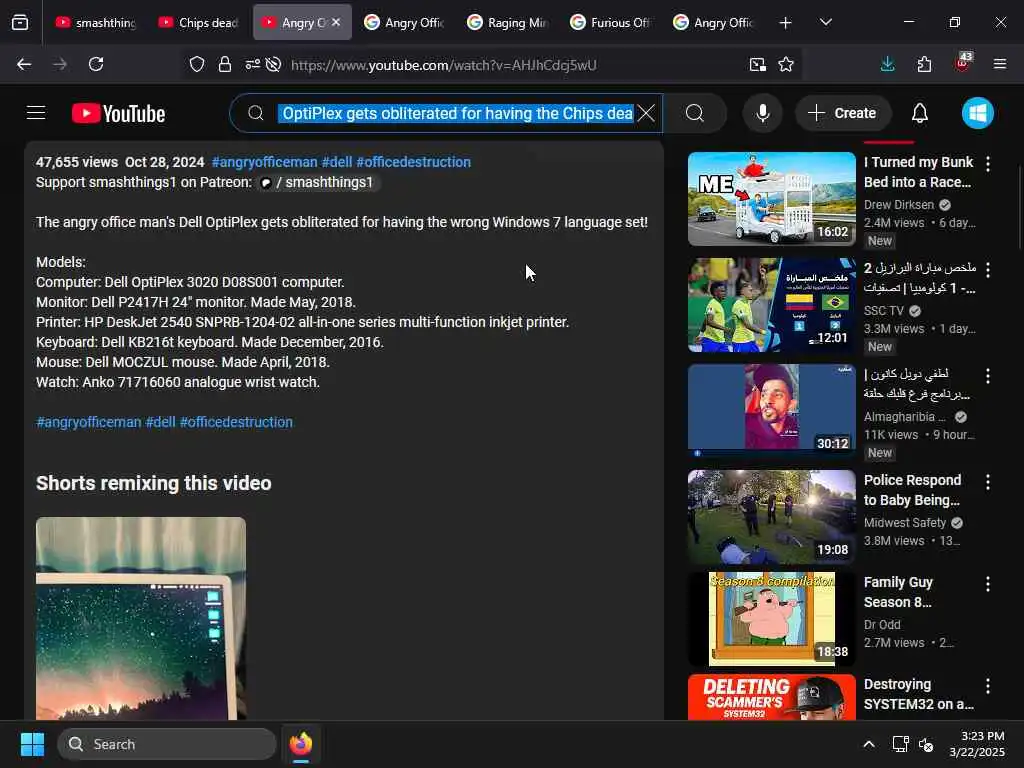Viewport: 1024px width, 768px height.
Task: Open the Deleting Scammer's System32 thumbnail
Action: click(x=771, y=697)
